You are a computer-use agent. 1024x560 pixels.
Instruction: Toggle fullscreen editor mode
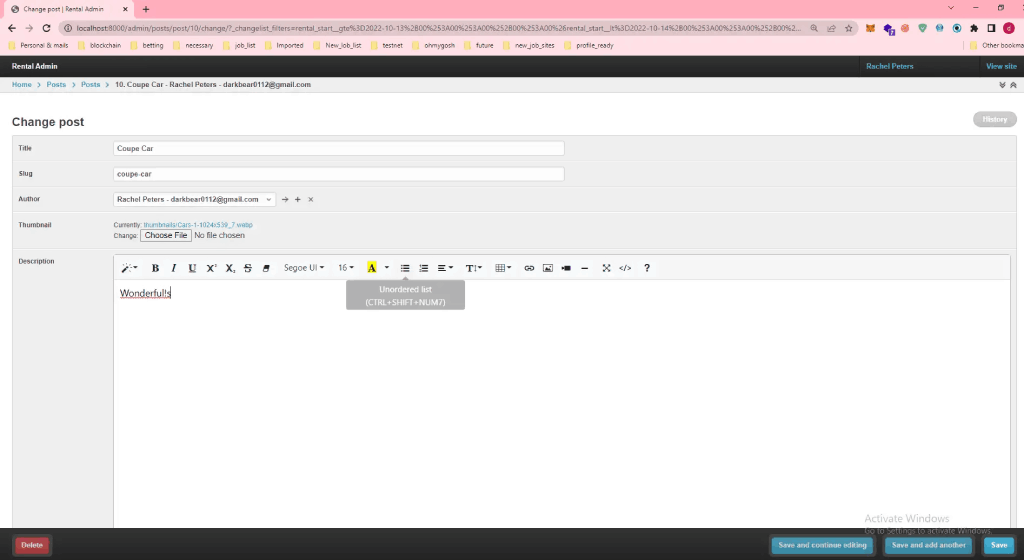(606, 268)
